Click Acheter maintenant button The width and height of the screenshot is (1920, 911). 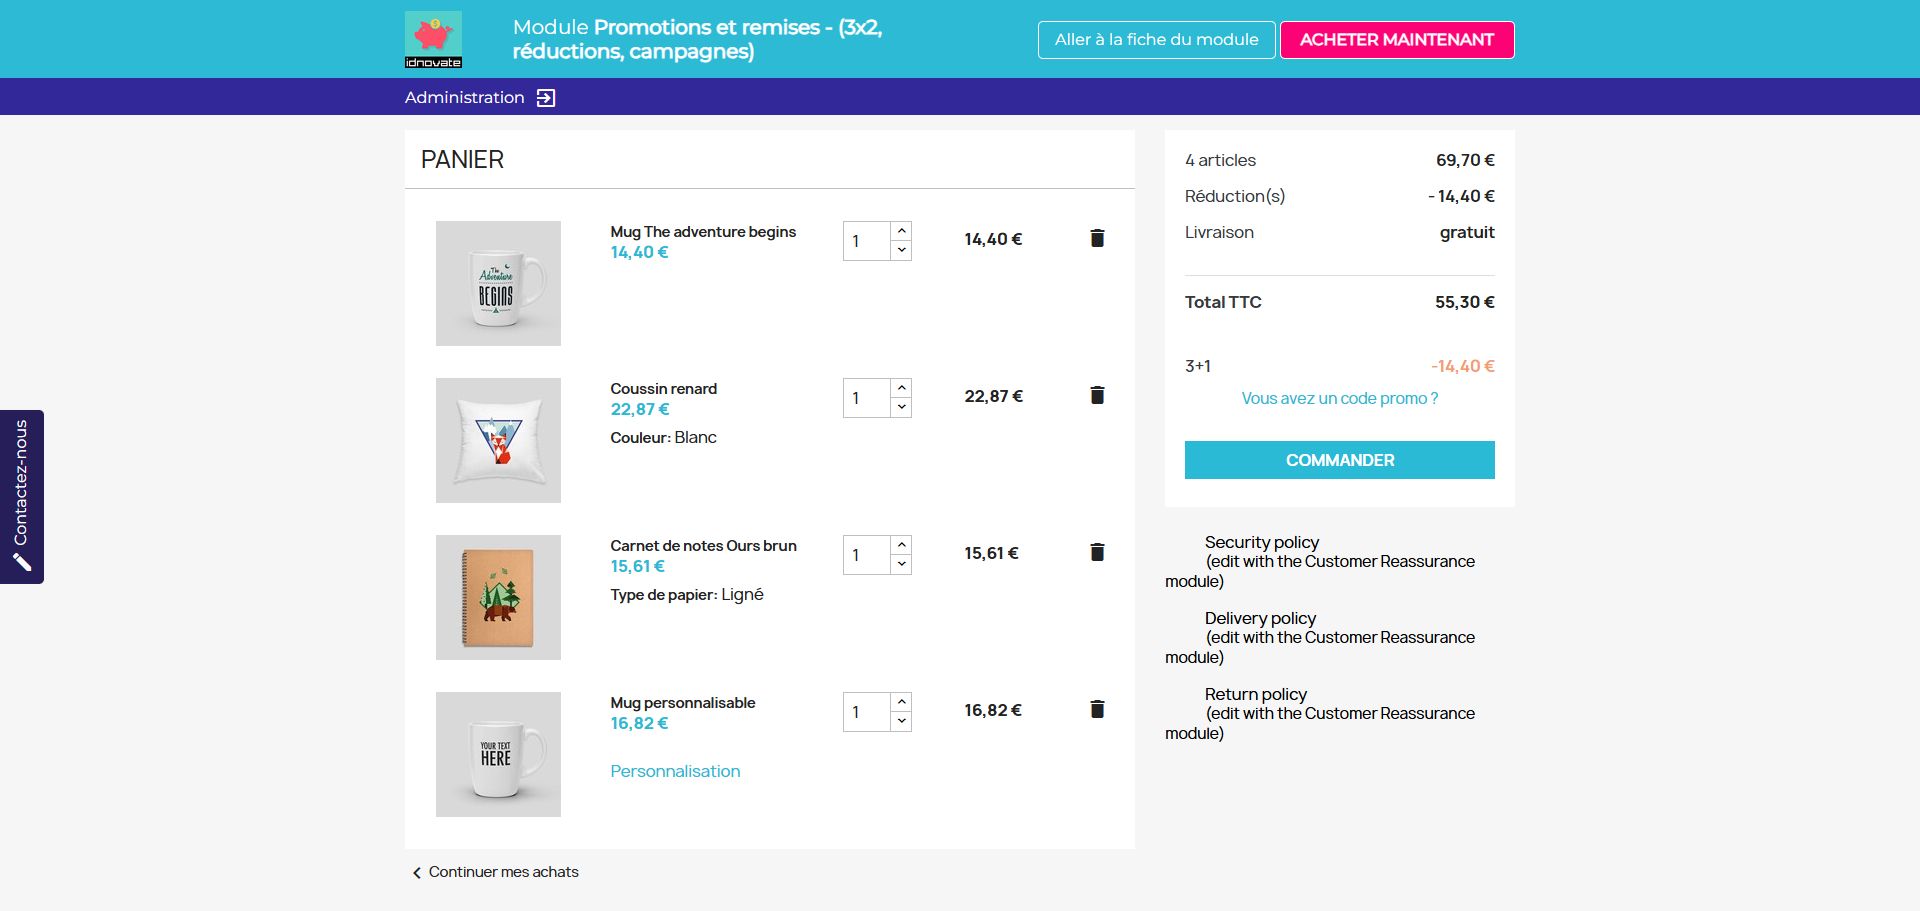pyautogui.click(x=1397, y=40)
